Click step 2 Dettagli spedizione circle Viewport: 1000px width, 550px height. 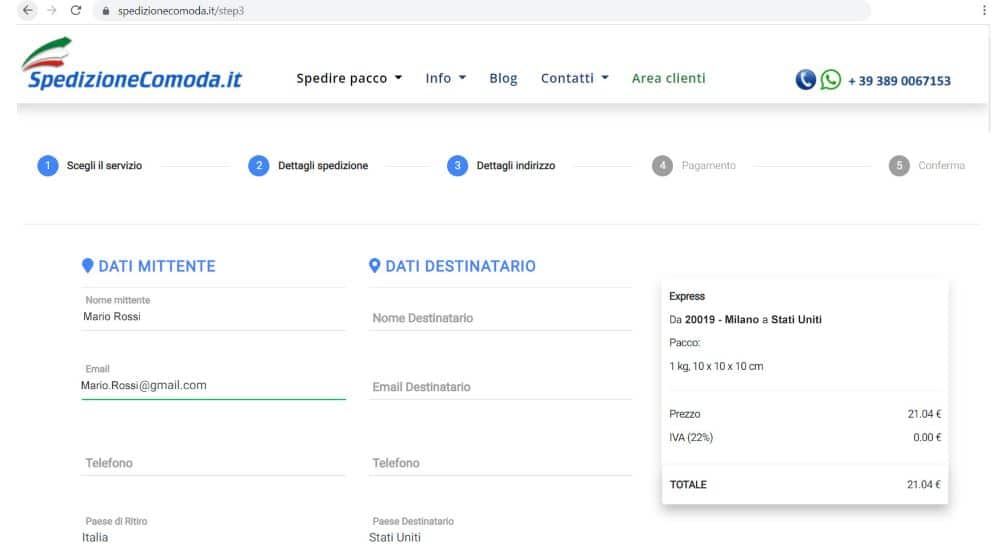[258, 166]
